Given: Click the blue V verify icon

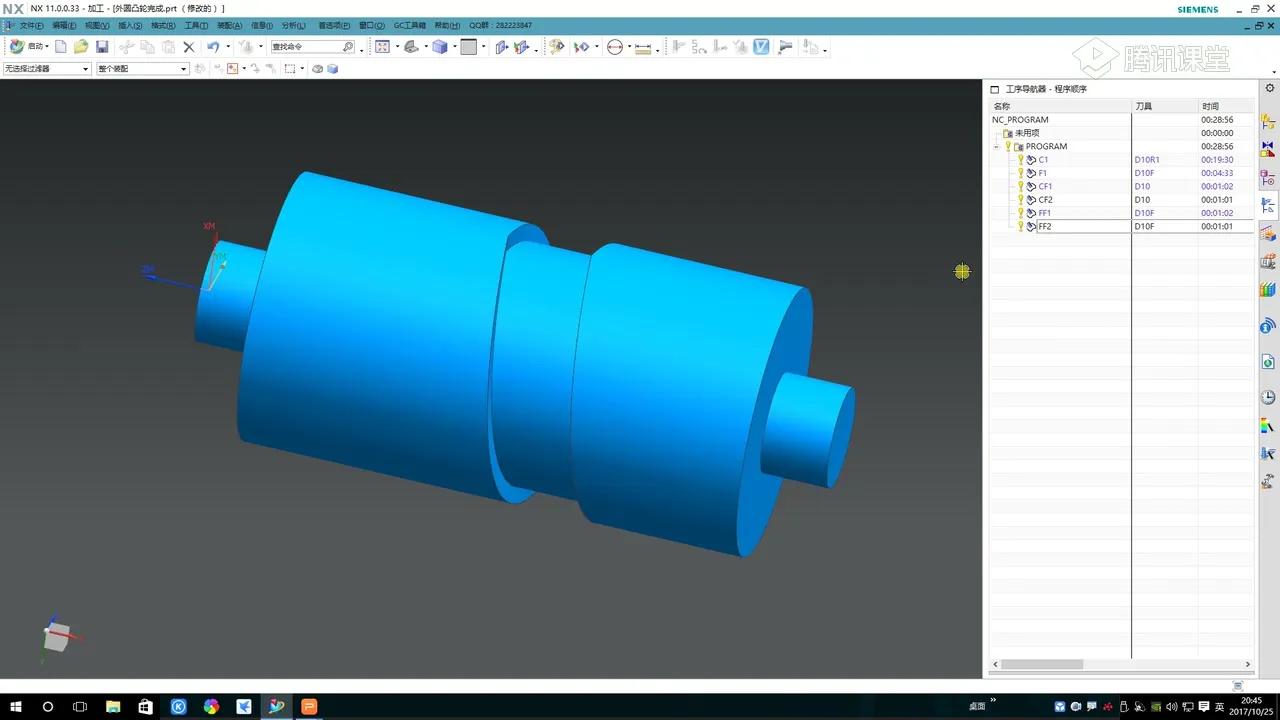Looking at the screenshot, I should [761, 47].
